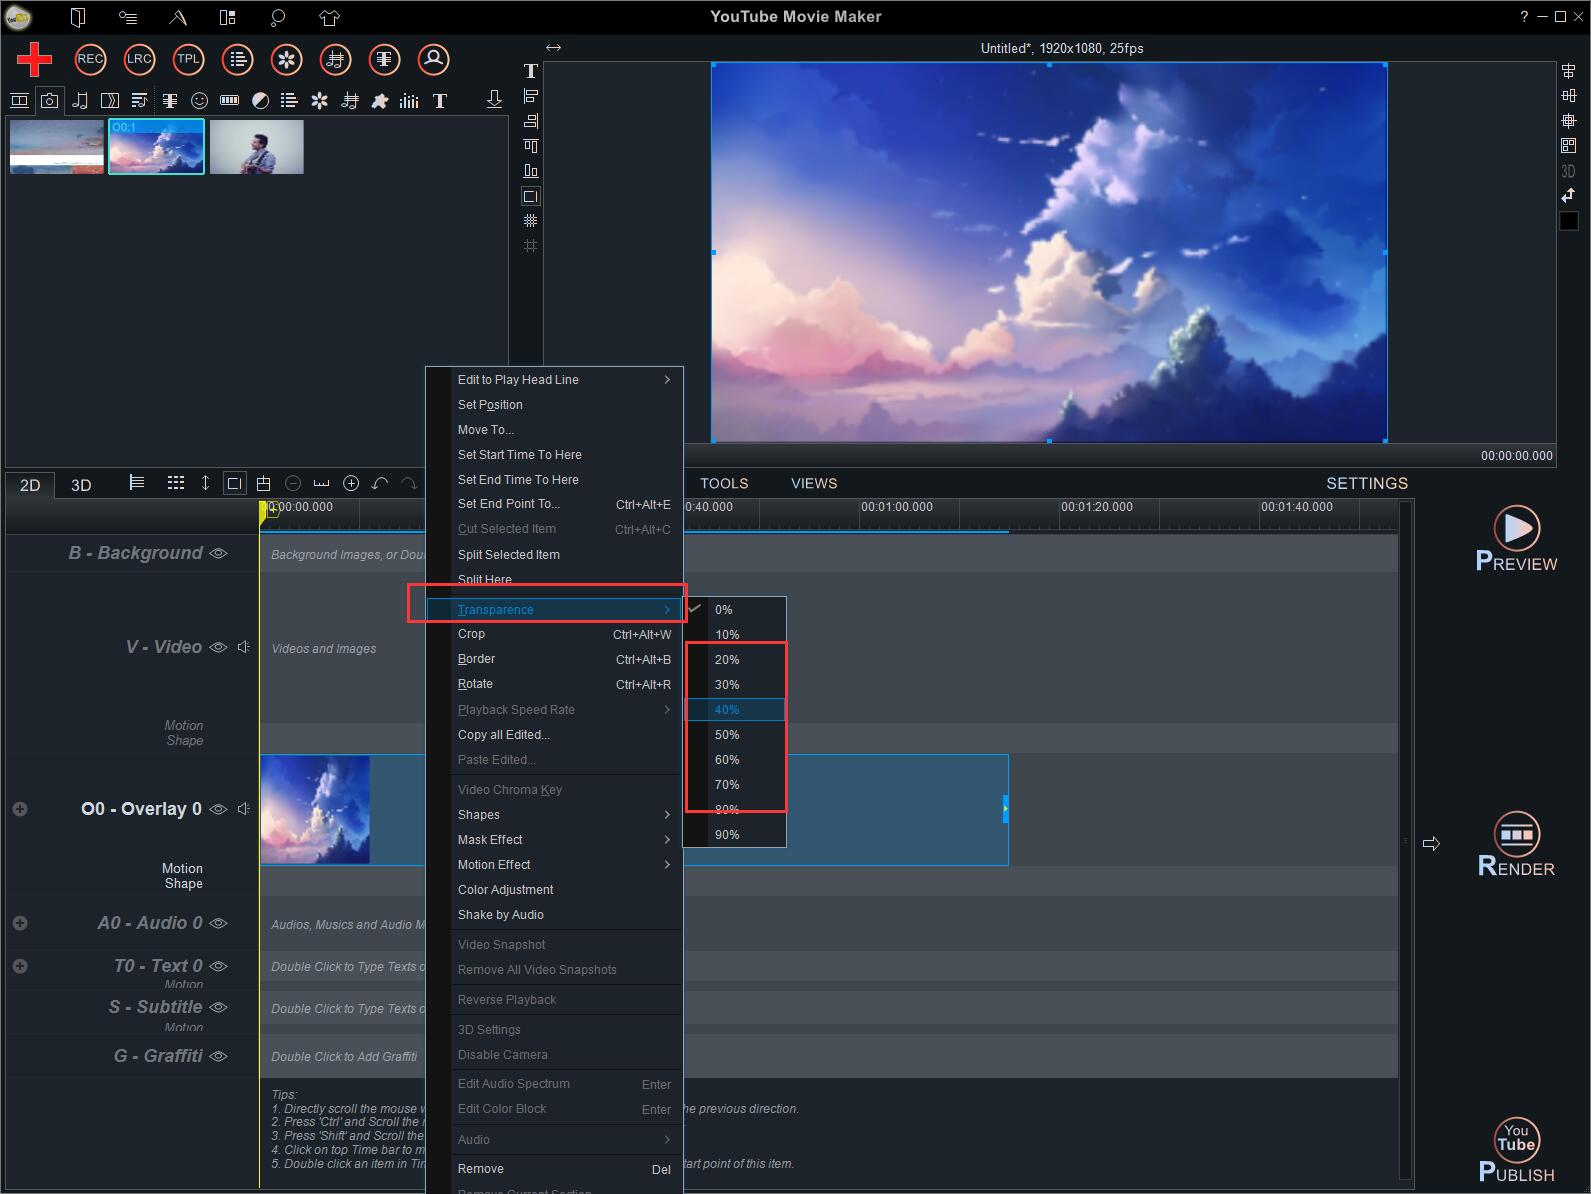Screen dimensions: 1591x1194
Task: Open the SETTINGS tab
Action: tap(1366, 483)
